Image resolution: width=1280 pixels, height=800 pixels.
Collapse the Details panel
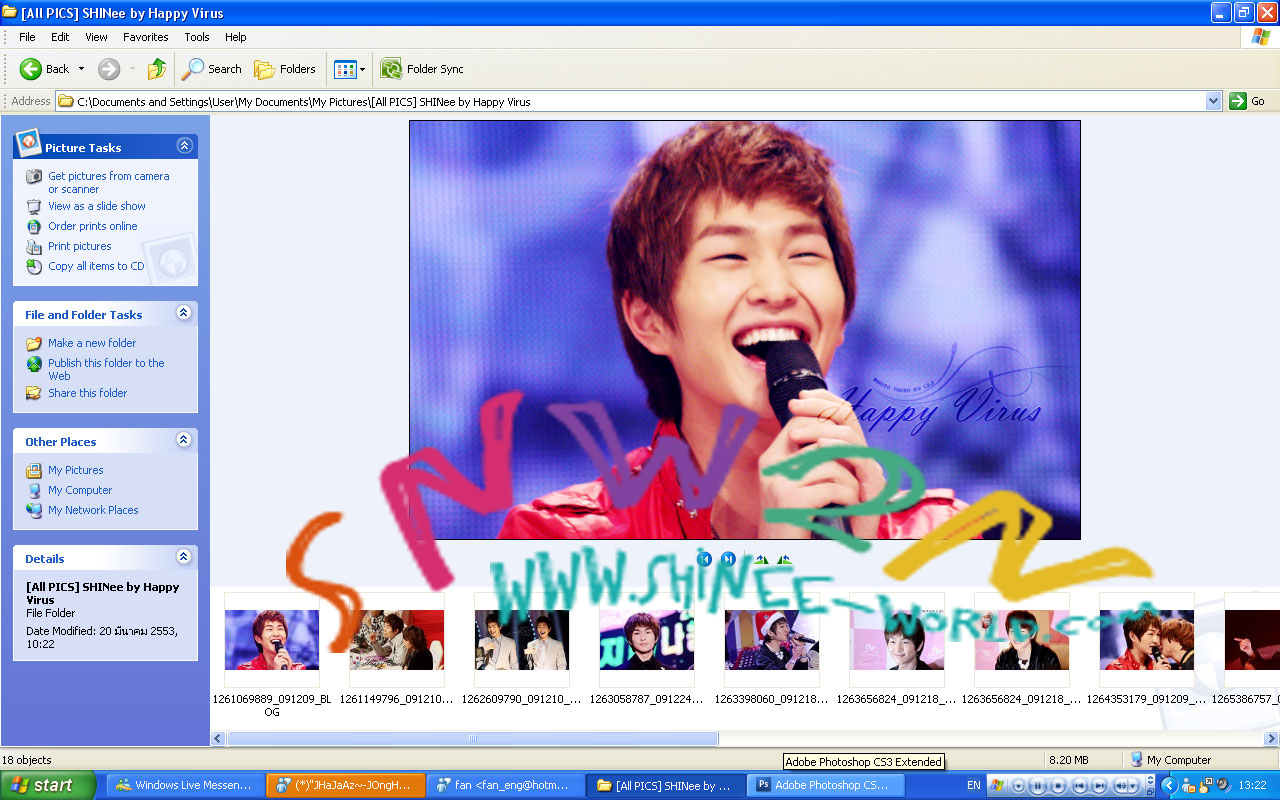coord(184,557)
